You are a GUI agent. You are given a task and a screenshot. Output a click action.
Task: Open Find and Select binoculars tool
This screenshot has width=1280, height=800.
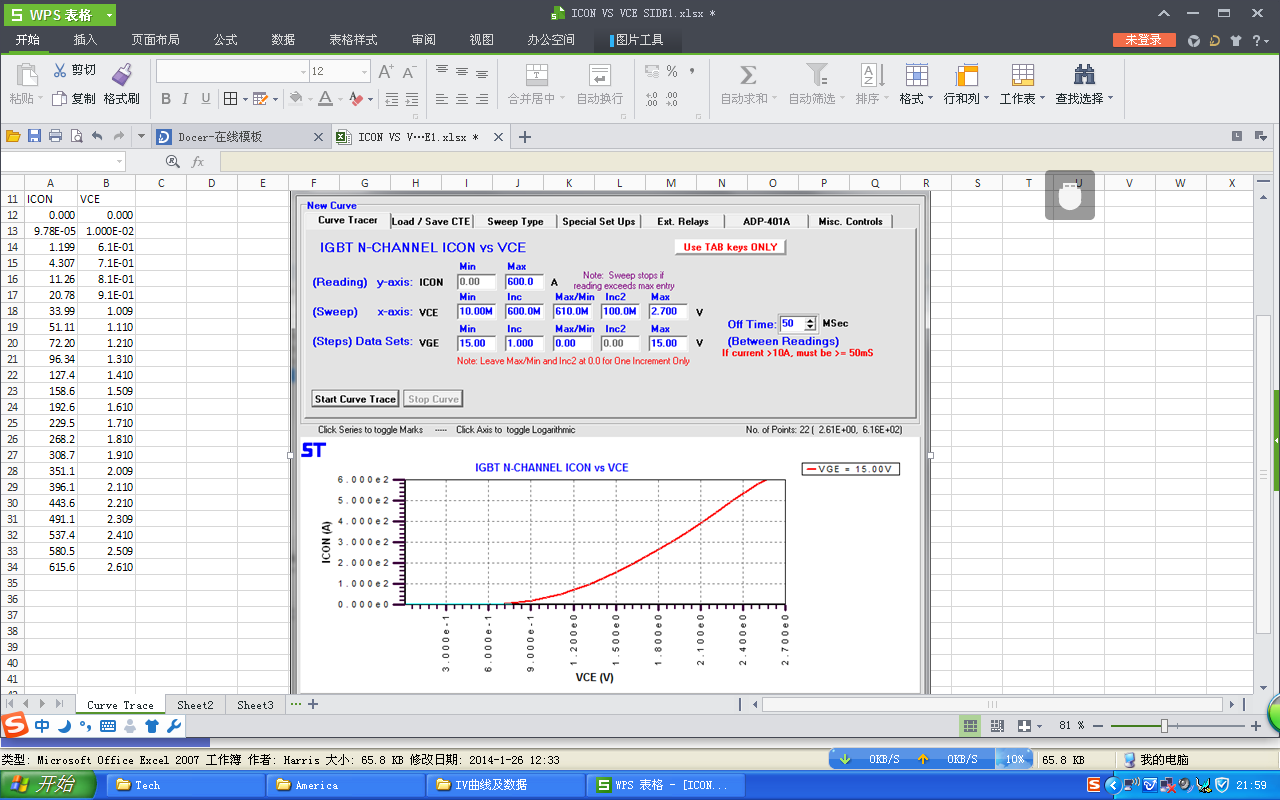point(1084,75)
